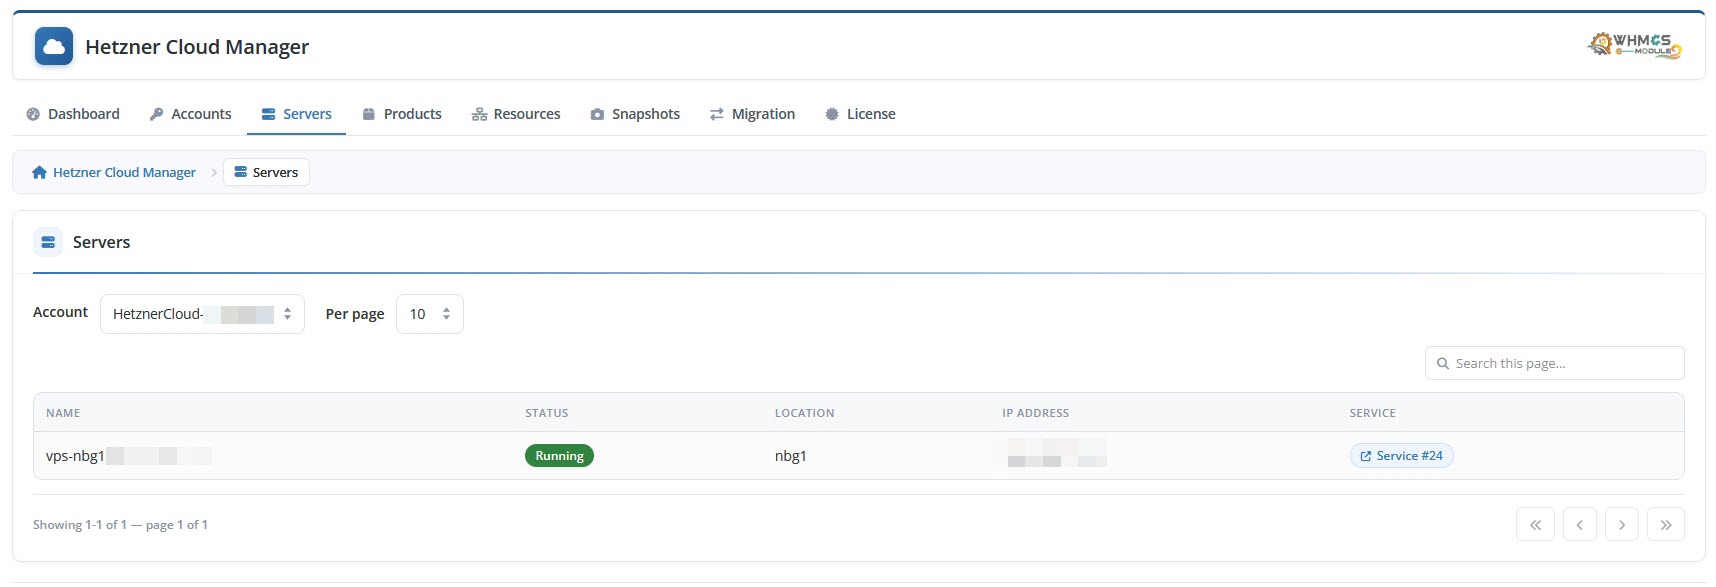Go to the next page
Viewport: 1716px width, 587px height.
pyautogui.click(x=1622, y=524)
